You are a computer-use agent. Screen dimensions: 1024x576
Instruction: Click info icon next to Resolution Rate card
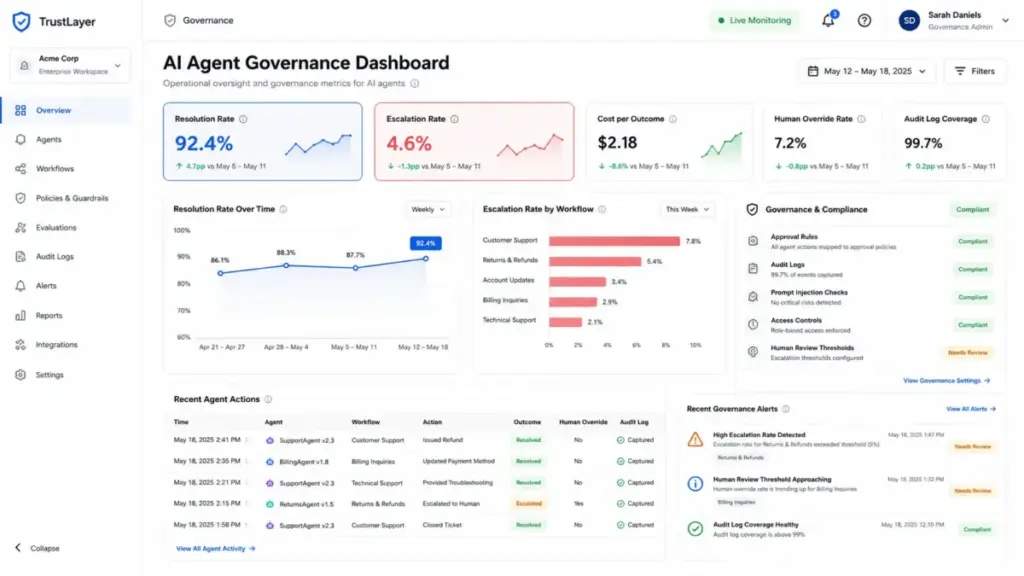tap(243, 119)
